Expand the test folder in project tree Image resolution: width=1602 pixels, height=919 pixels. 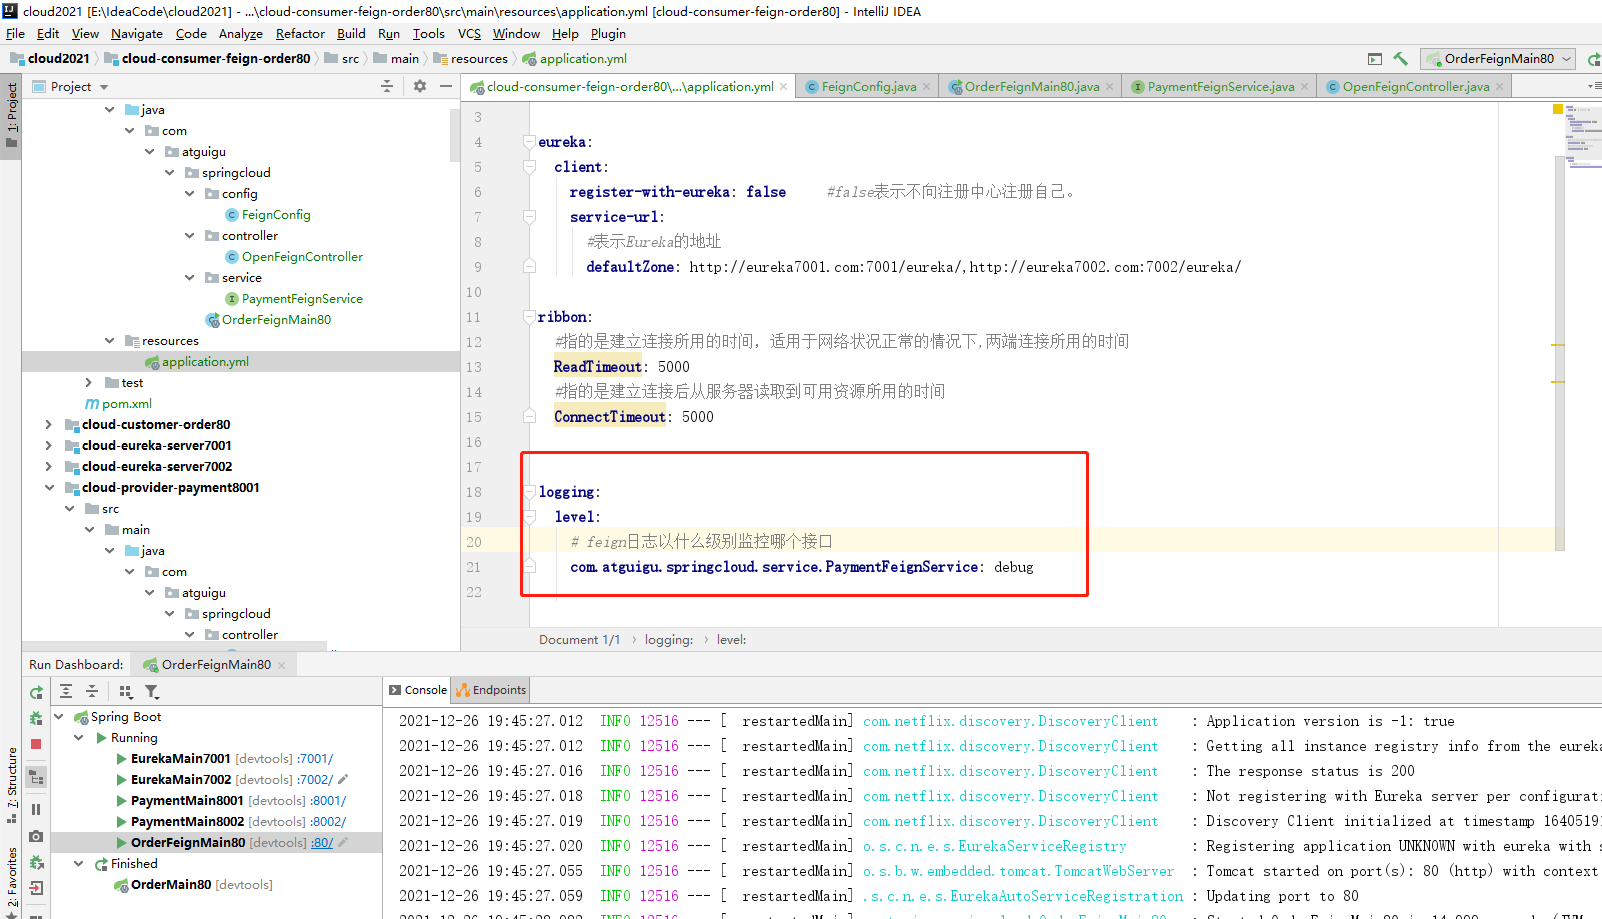click(x=89, y=383)
